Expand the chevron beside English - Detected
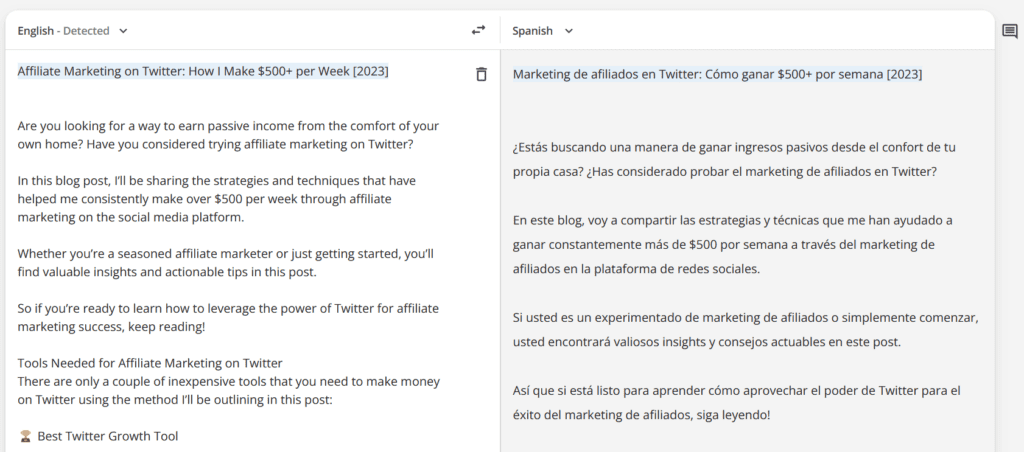This screenshot has width=1024, height=452. [x=124, y=31]
